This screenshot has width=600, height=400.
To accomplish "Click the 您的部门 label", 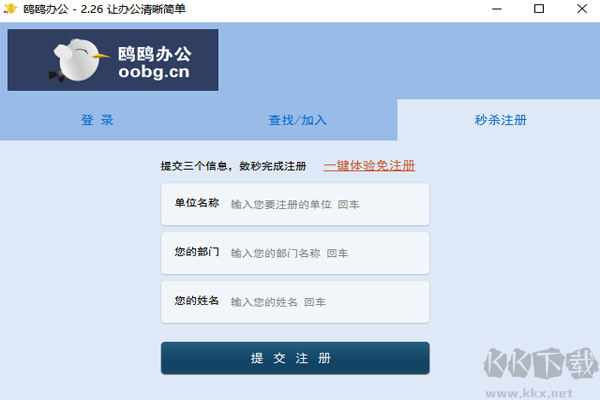I will (197, 252).
